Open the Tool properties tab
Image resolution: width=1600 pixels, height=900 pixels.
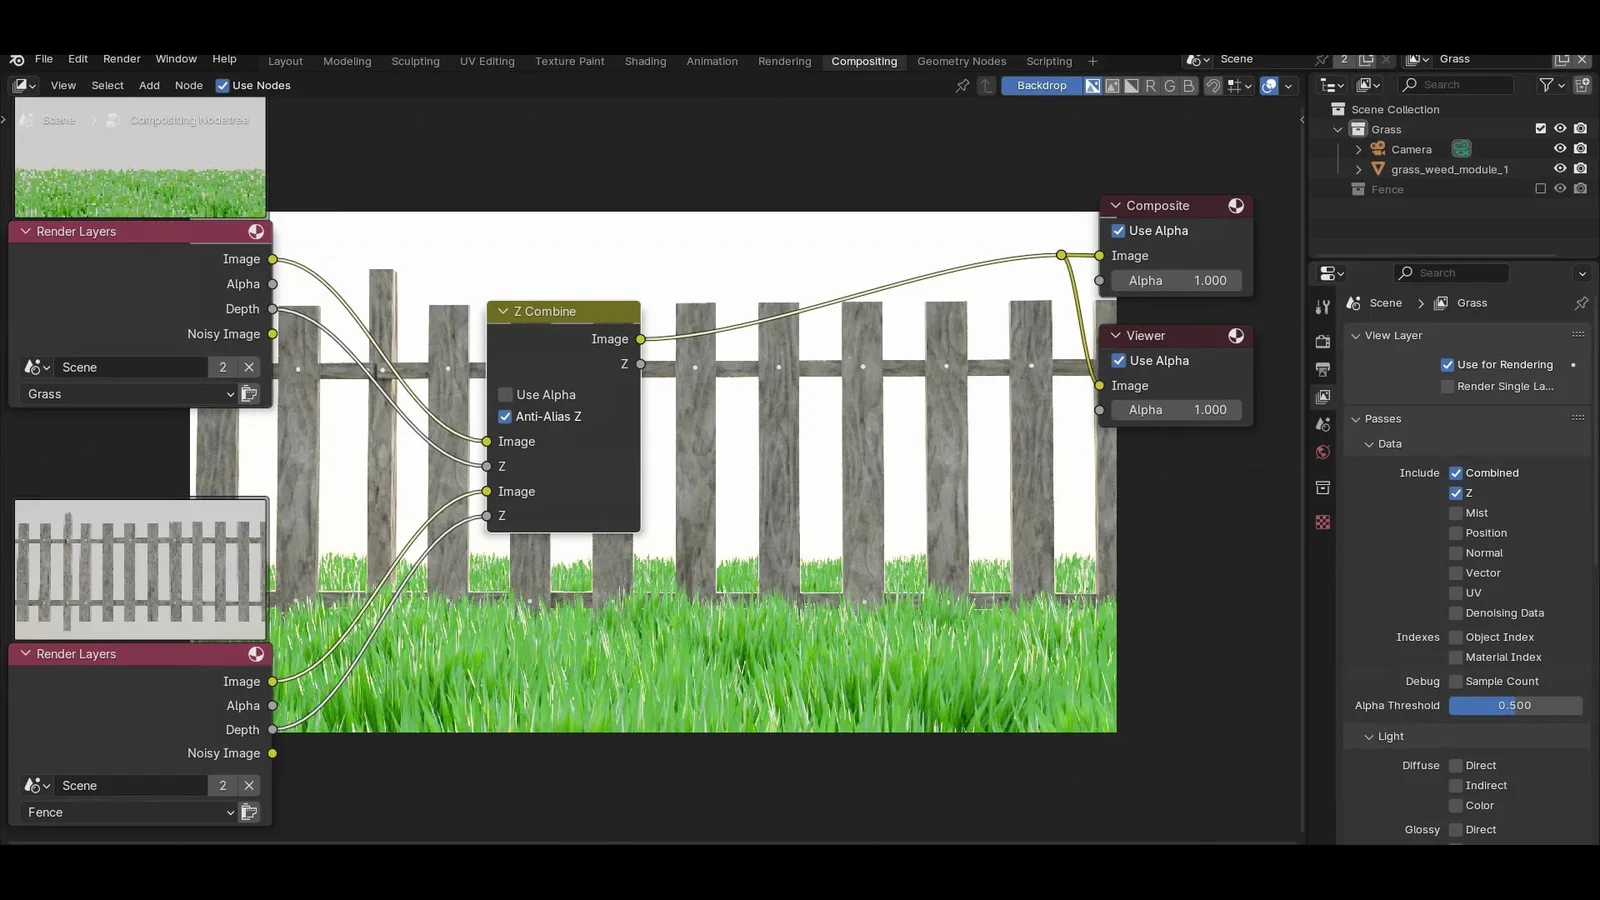click(1323, 307)
